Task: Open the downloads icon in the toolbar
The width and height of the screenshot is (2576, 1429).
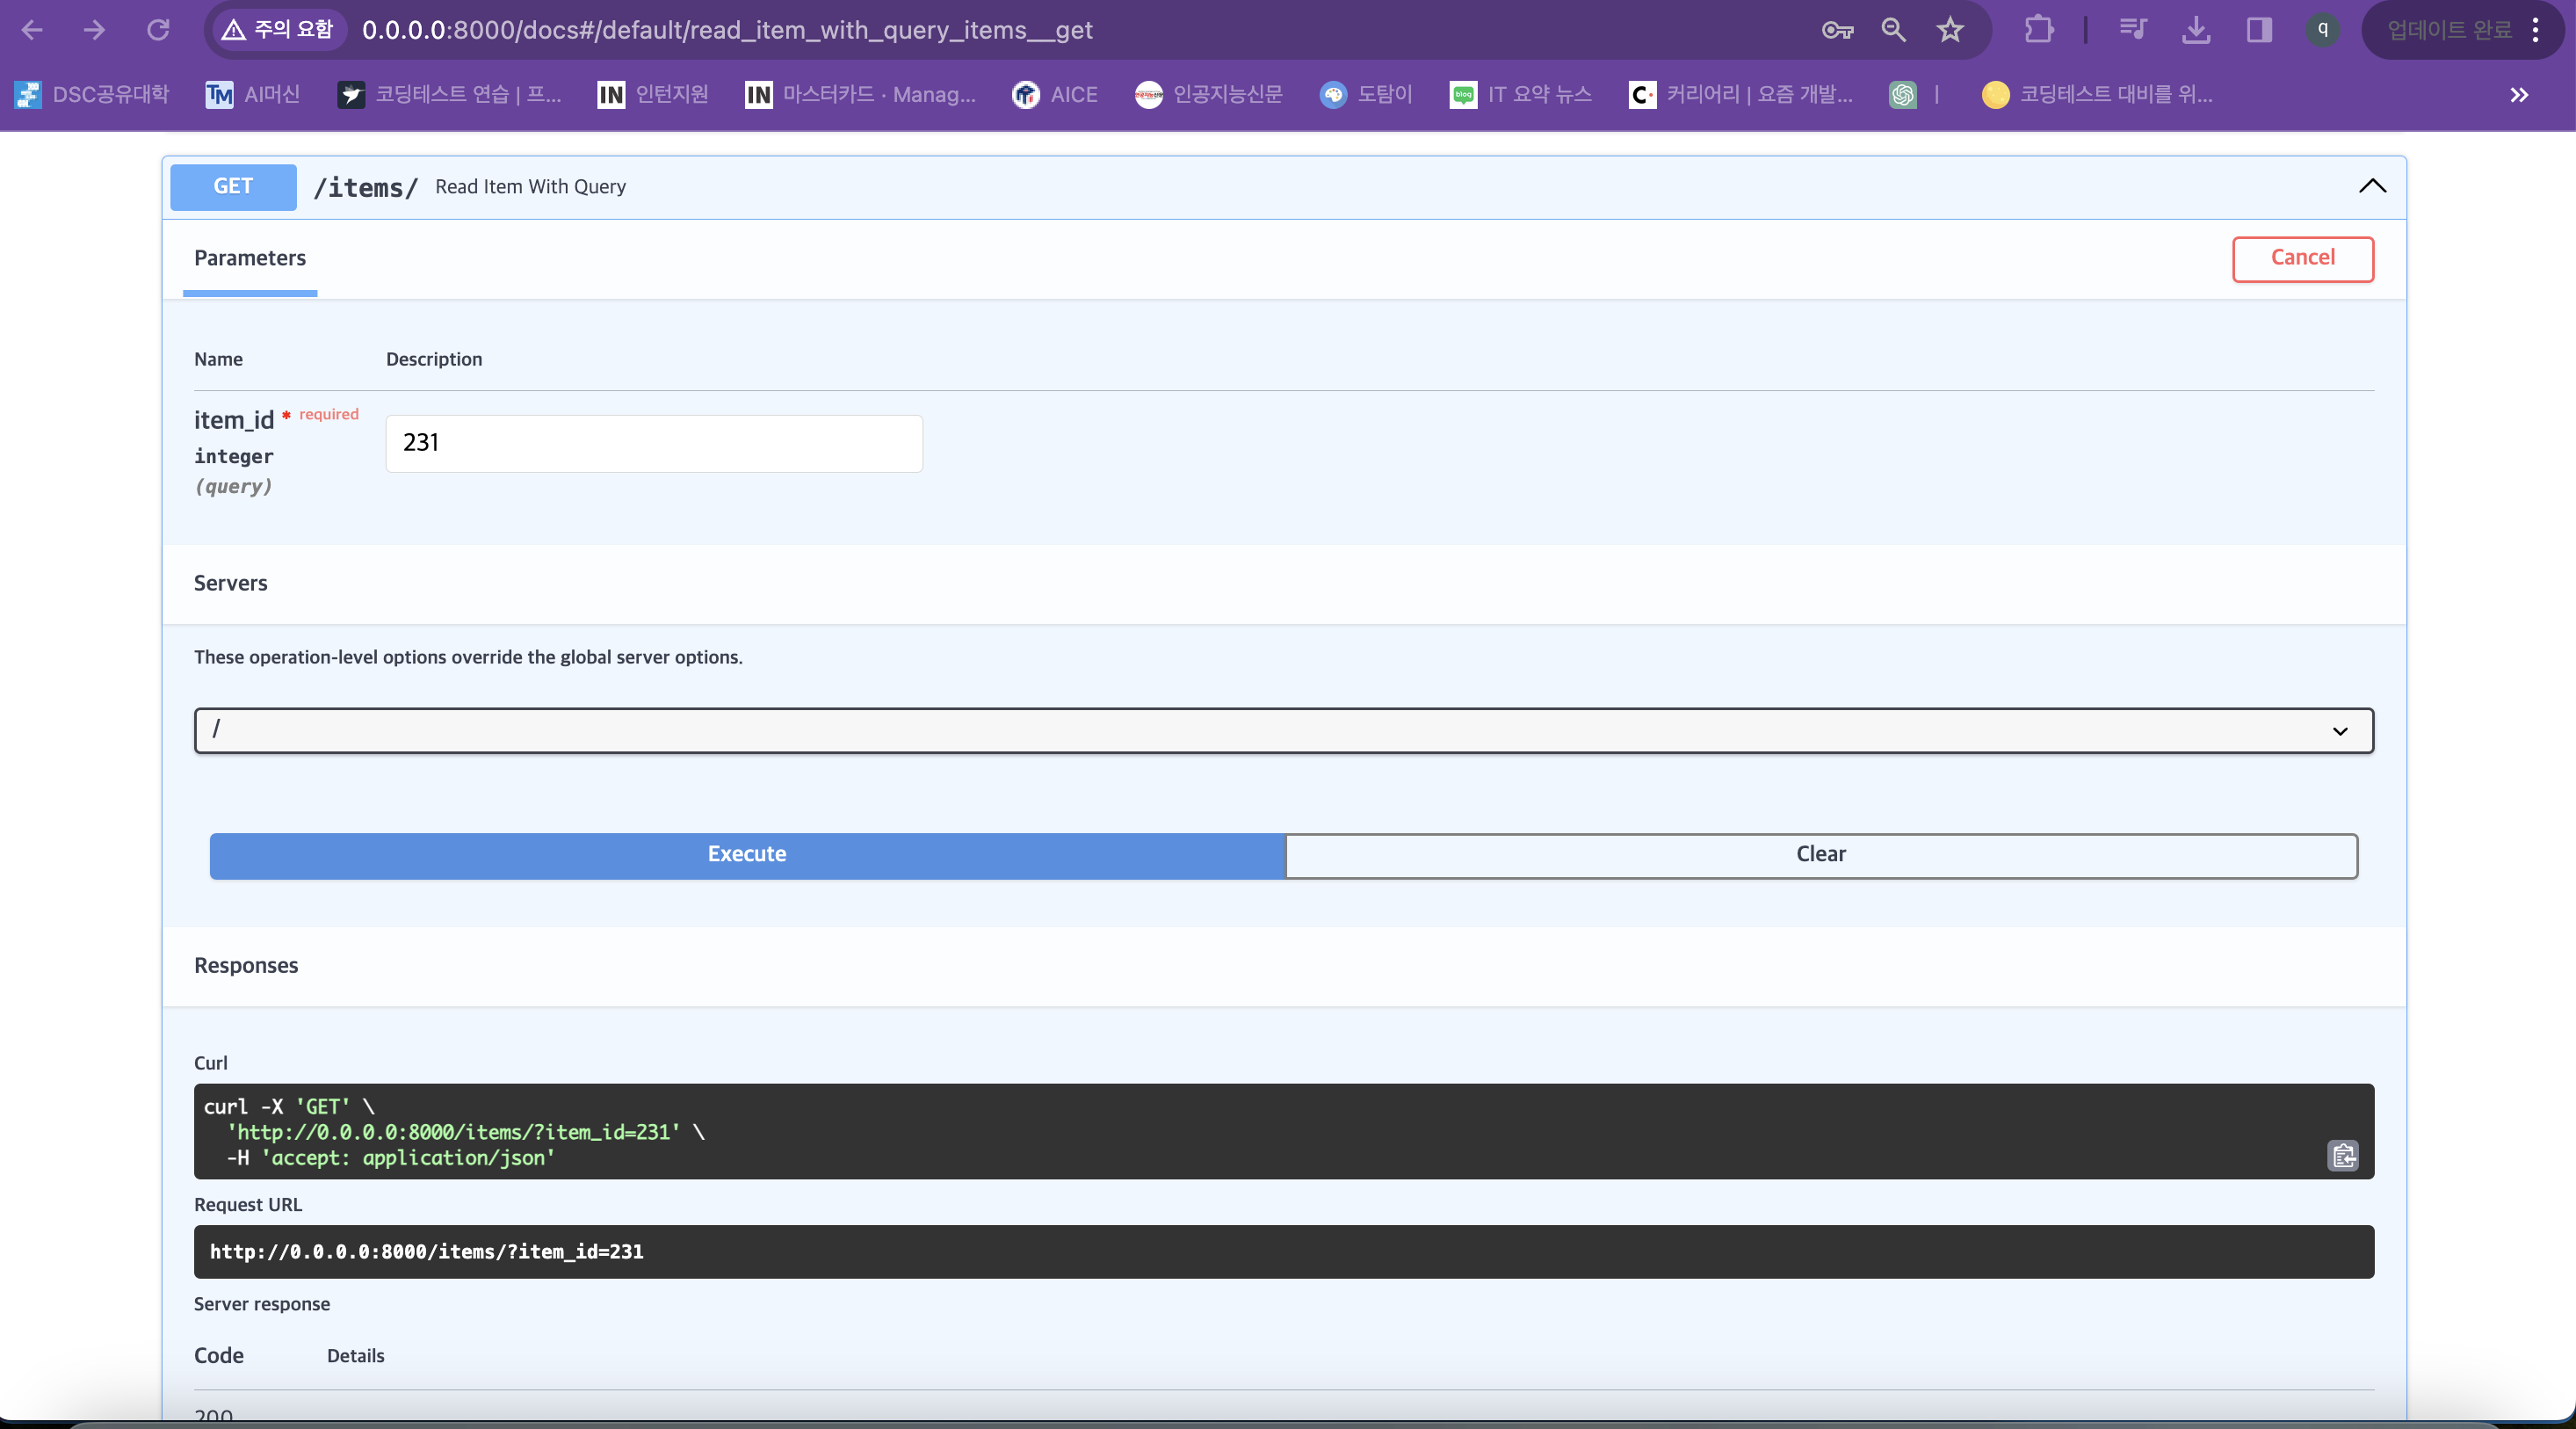Action: (x=2196, y=30)
